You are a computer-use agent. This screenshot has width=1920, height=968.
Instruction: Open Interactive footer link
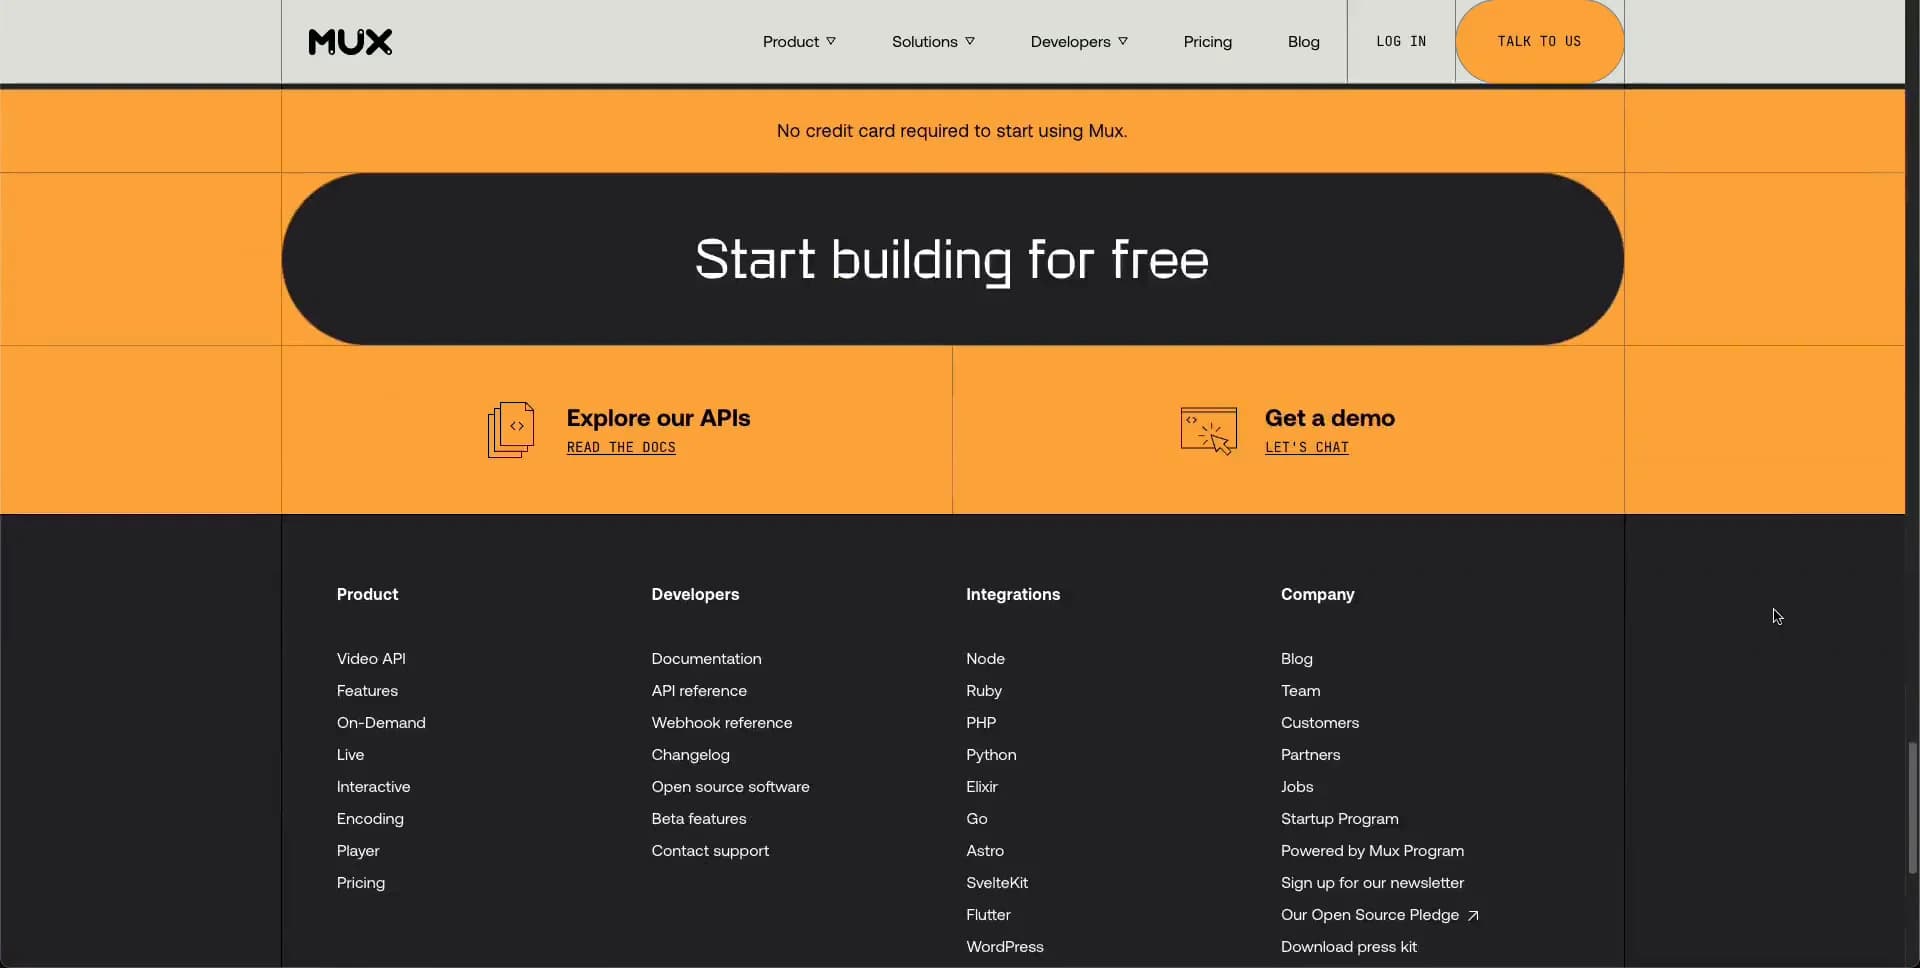point(373,787)
